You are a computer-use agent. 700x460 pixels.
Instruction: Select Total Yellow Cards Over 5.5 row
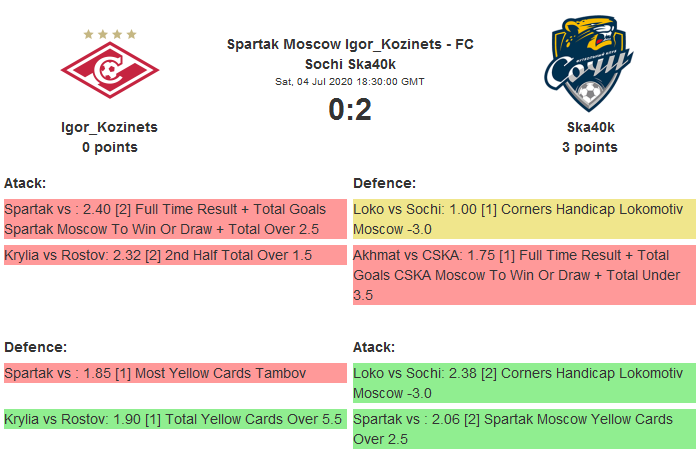(174, 419)
